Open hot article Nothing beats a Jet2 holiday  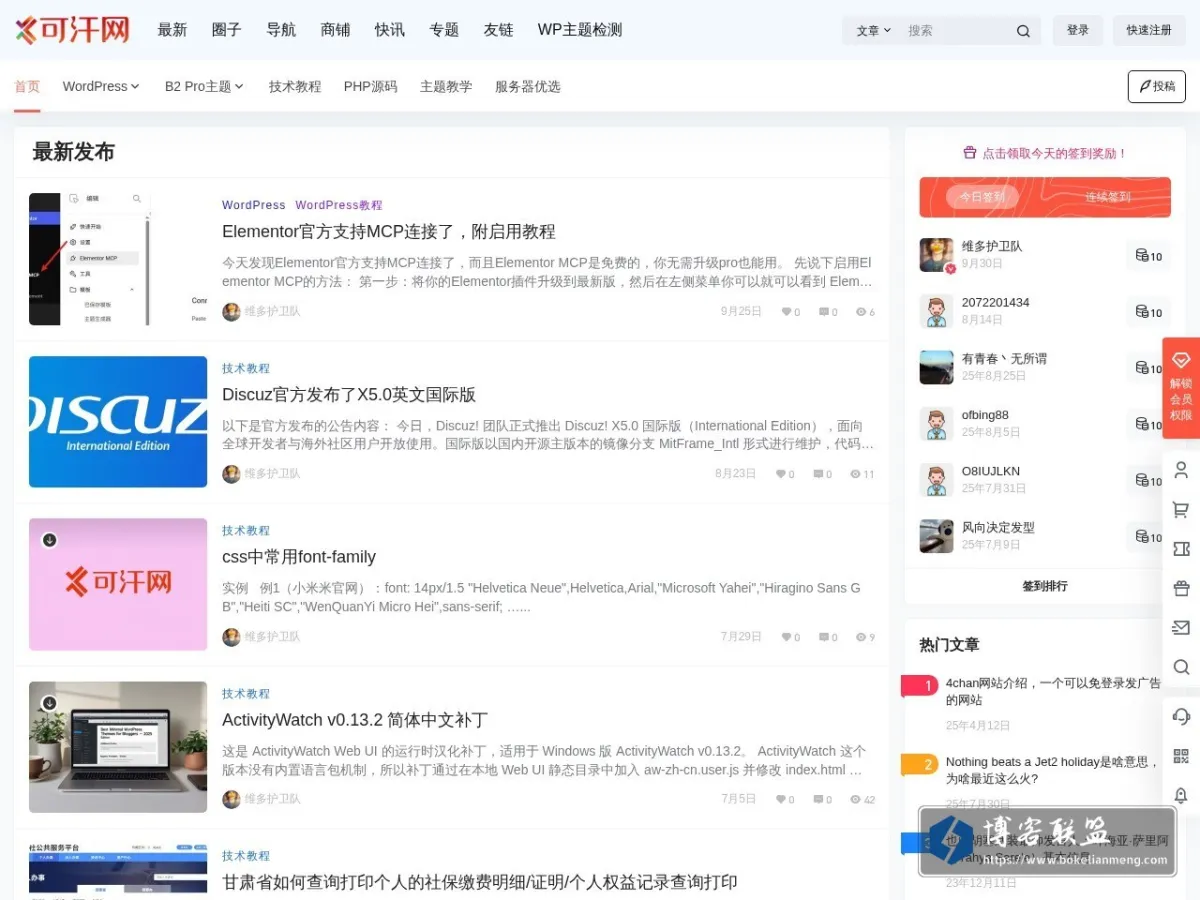[1052, 771]
